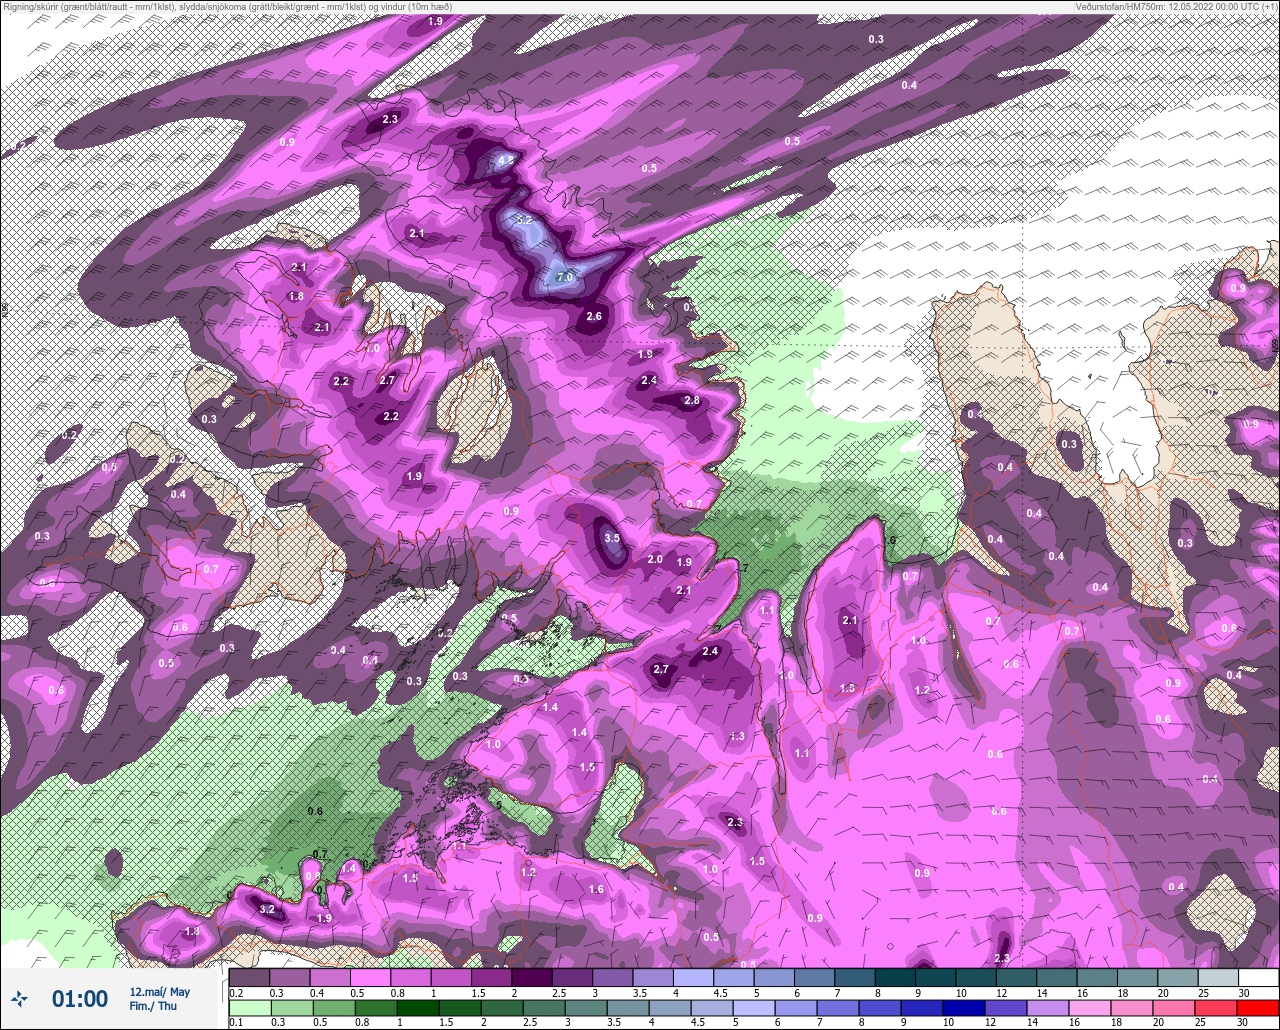
Task: Click the 7.0 precipitation maximum on the map
Action: click(564, 277)
